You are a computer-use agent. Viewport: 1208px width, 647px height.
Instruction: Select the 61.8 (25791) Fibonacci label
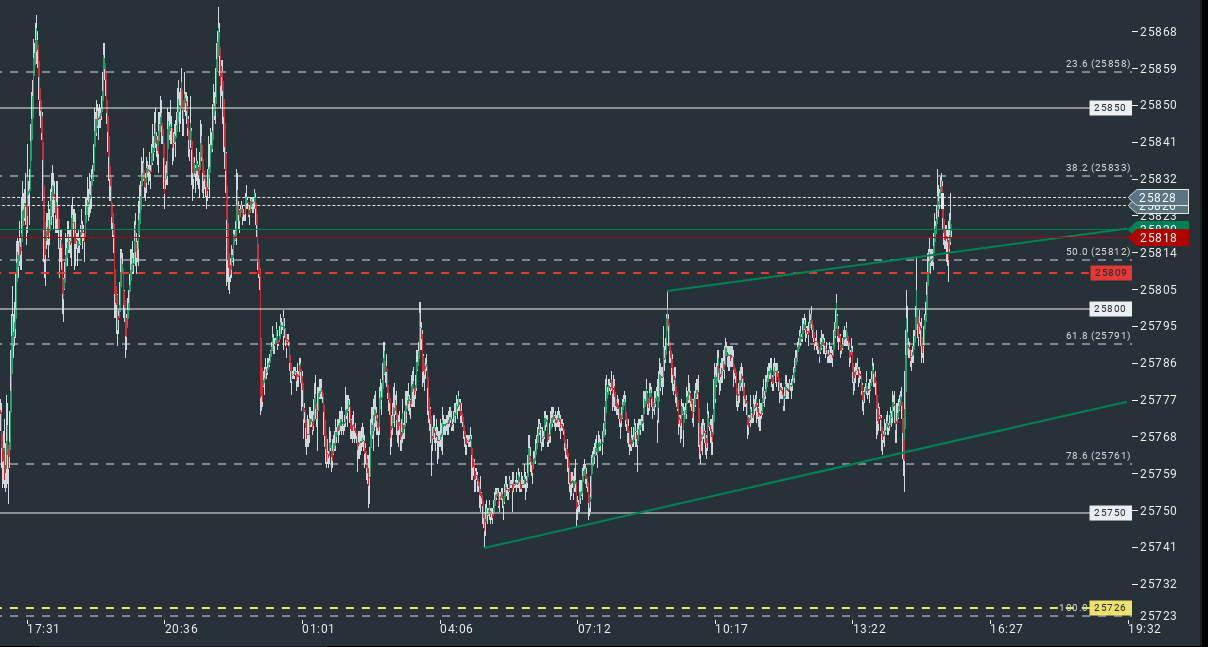pos(1098,336)
